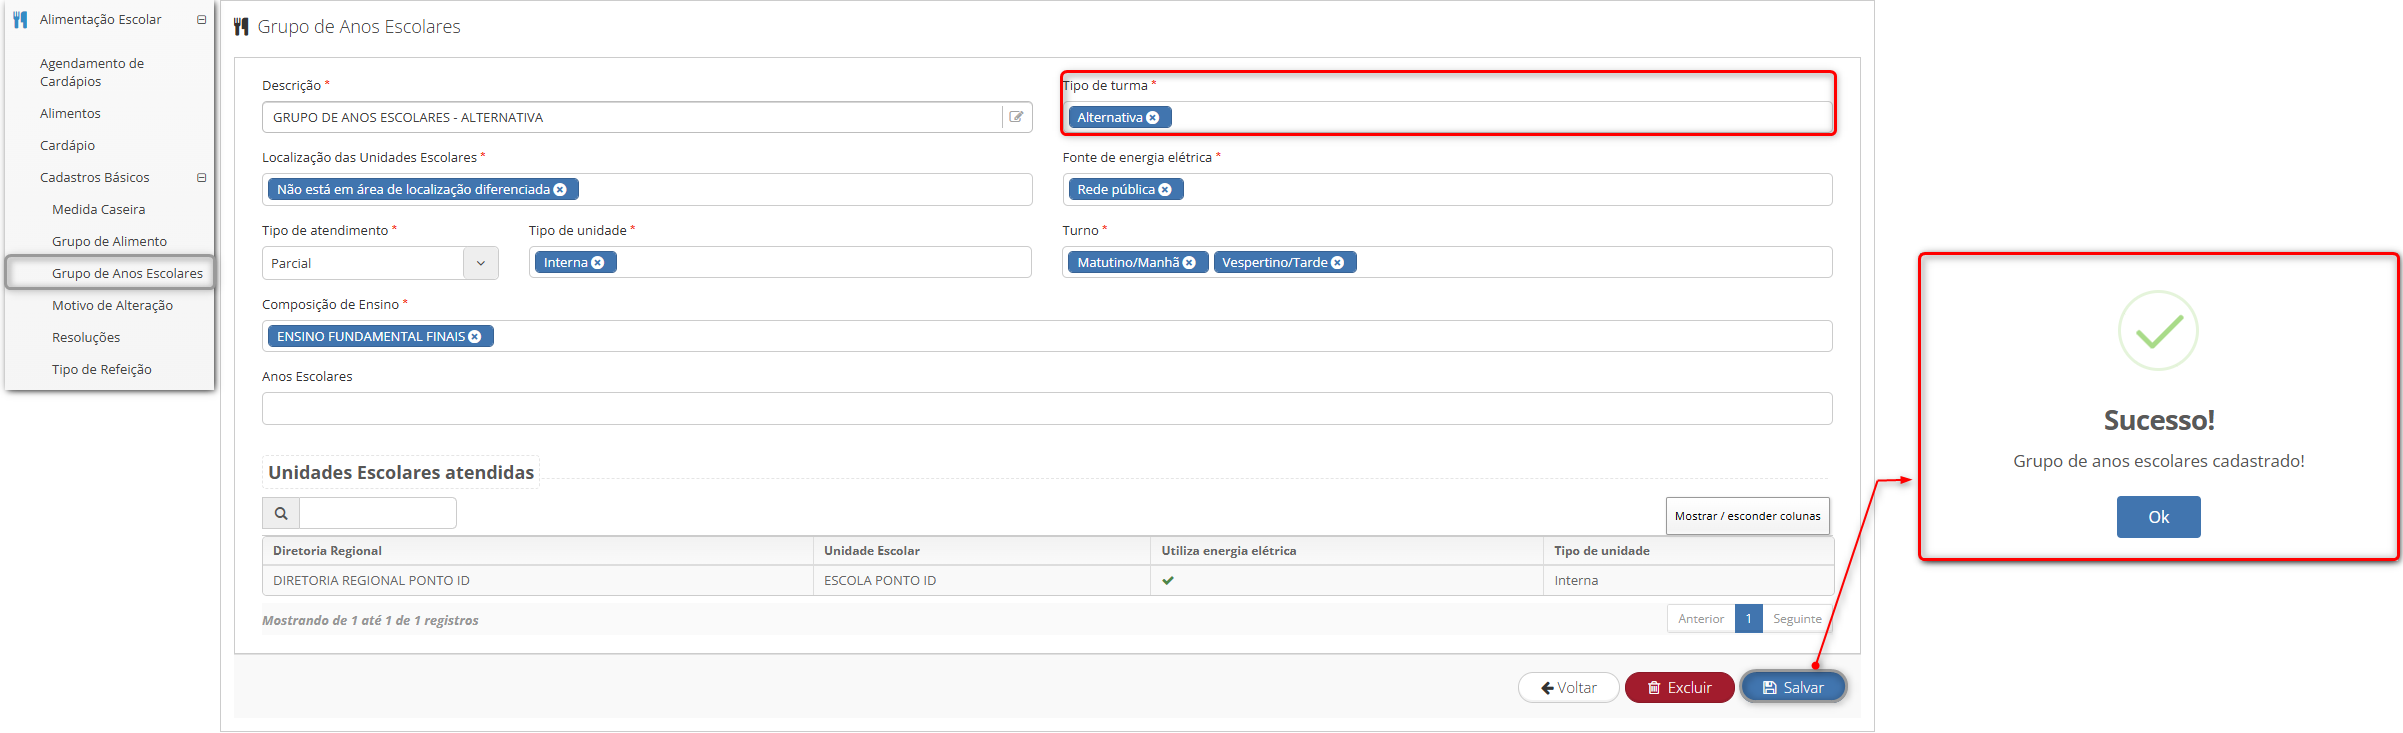Remove the Rede pública tag

point(1165,190)
